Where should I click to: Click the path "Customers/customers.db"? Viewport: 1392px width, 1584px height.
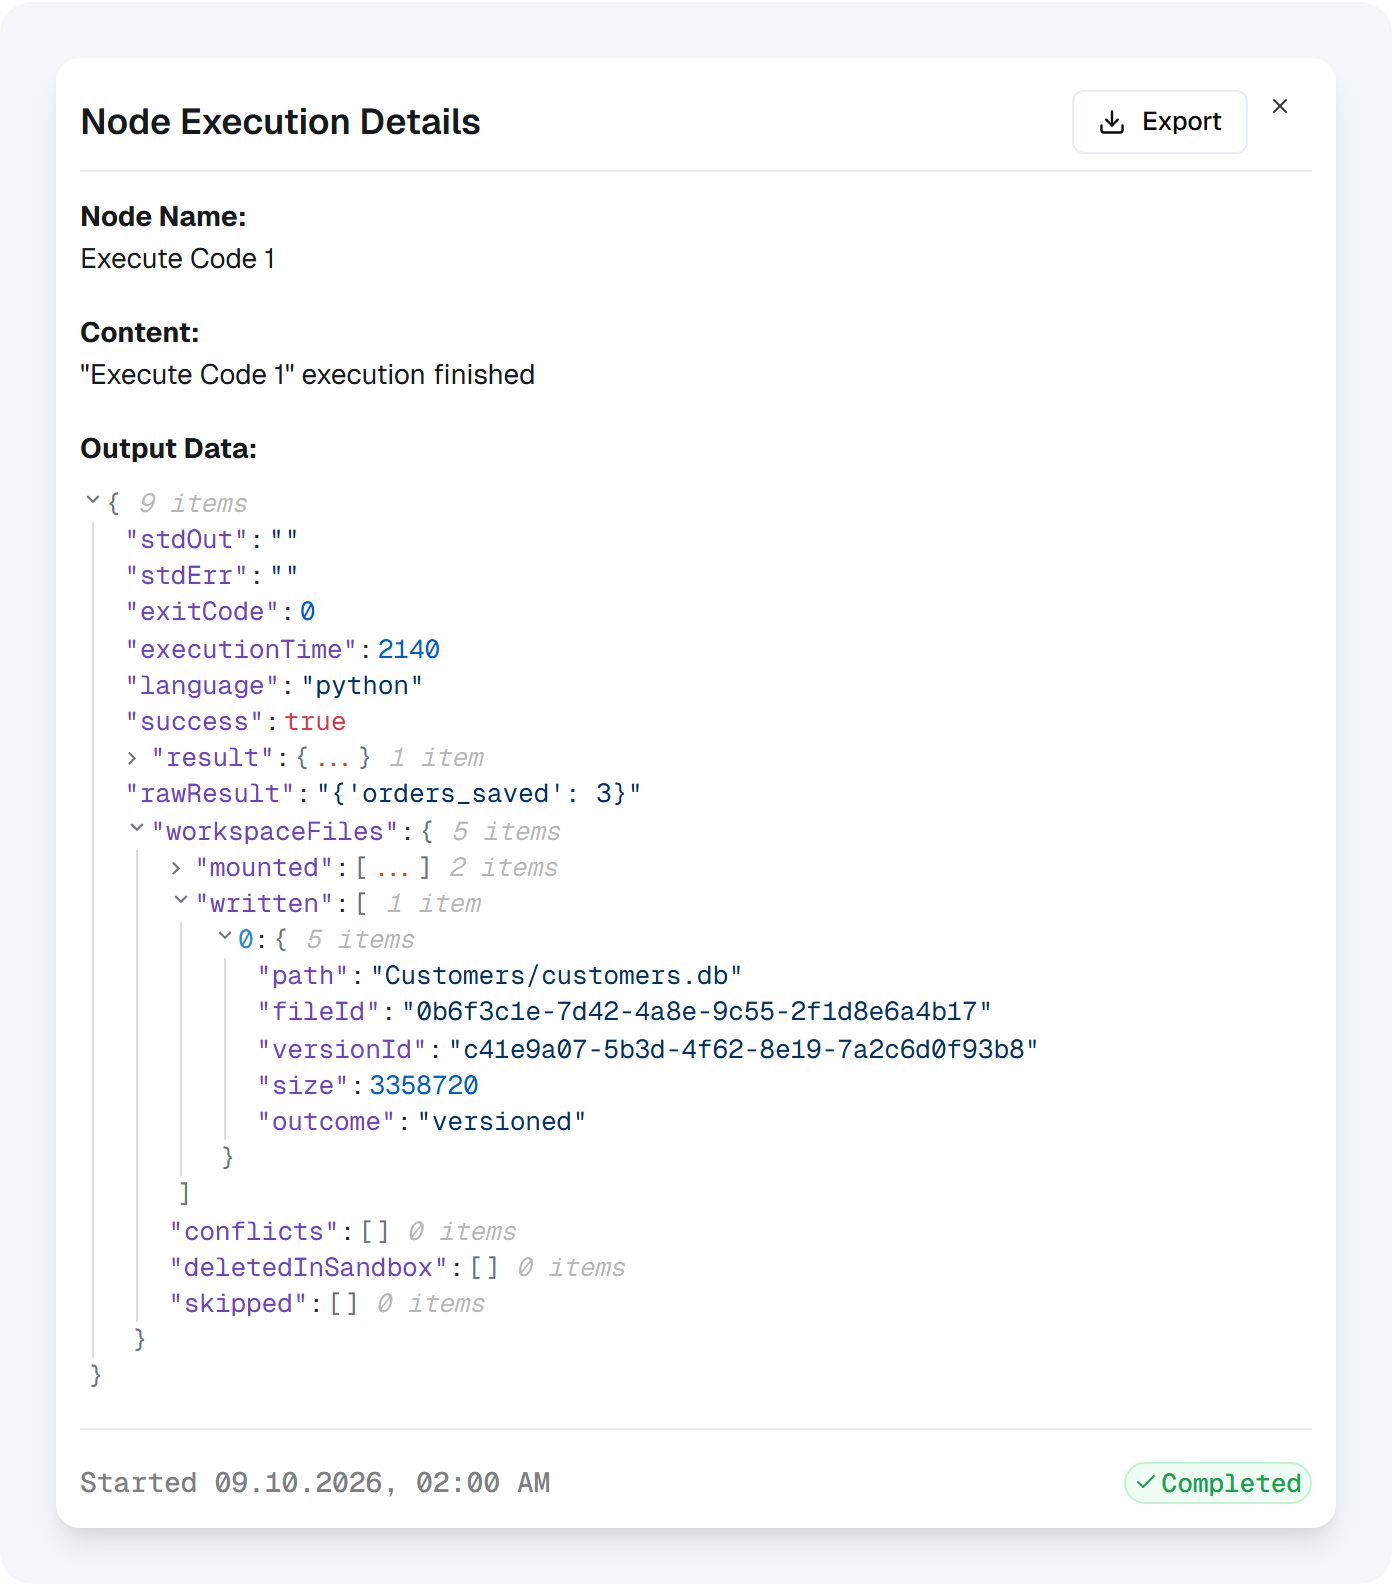557,976
